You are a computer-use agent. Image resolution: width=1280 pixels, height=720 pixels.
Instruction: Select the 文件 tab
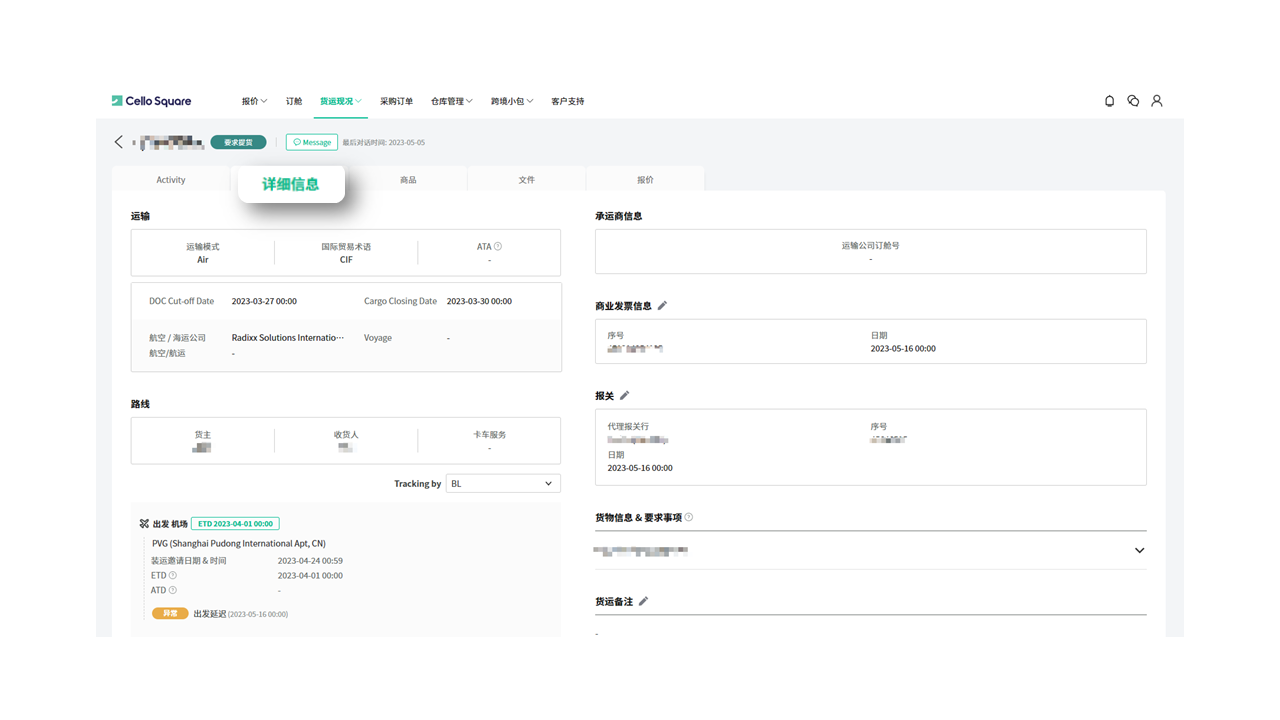click(x=526, y=180)
